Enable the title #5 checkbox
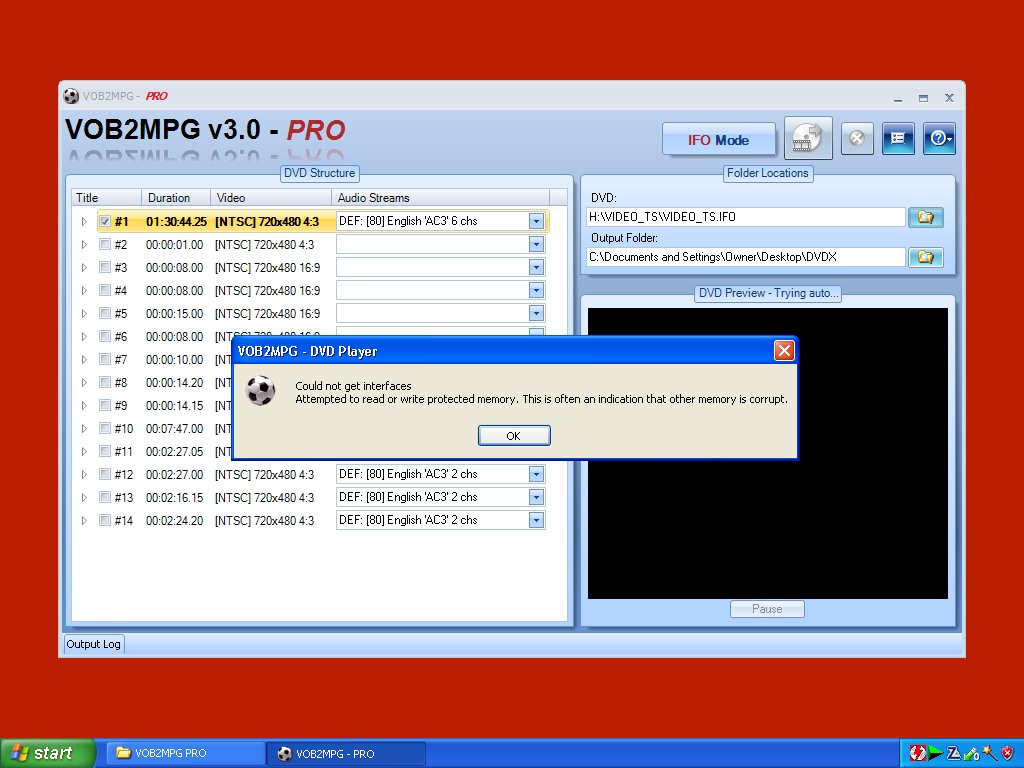Screen dimensions: 1024x768 point(104,313)
